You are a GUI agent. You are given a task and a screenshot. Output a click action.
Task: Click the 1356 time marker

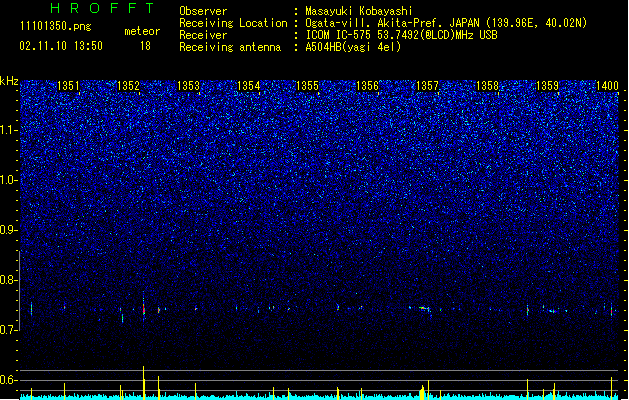pyautogui.click(x=367, y=86)
